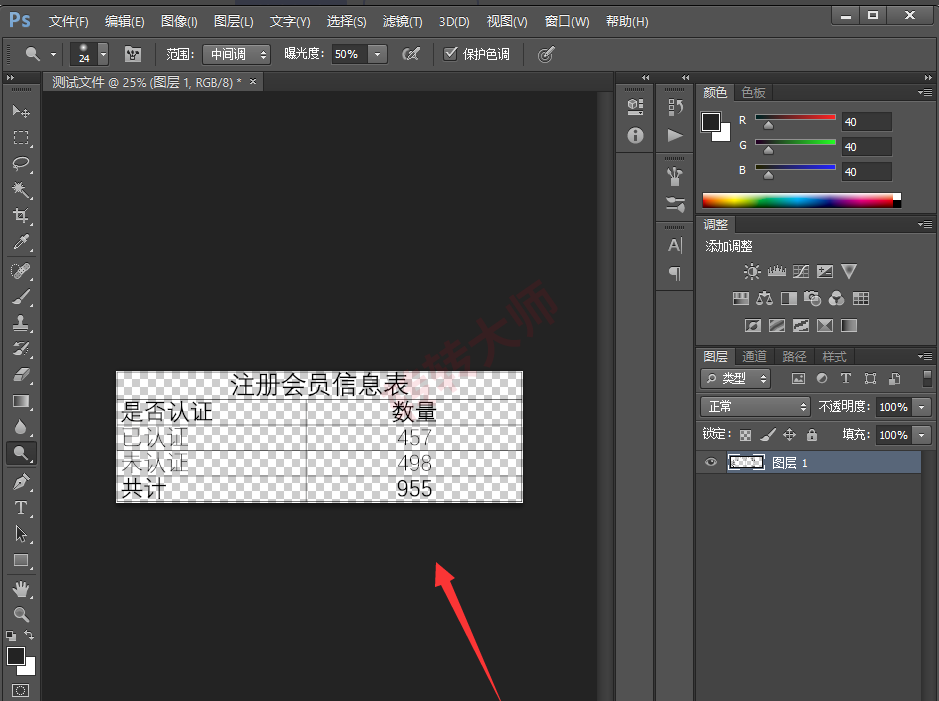Screen dimensions: 939x701
Task: Hide 图层 1 using eye icon
Action: pyautogui.click(x=711, y=462)
